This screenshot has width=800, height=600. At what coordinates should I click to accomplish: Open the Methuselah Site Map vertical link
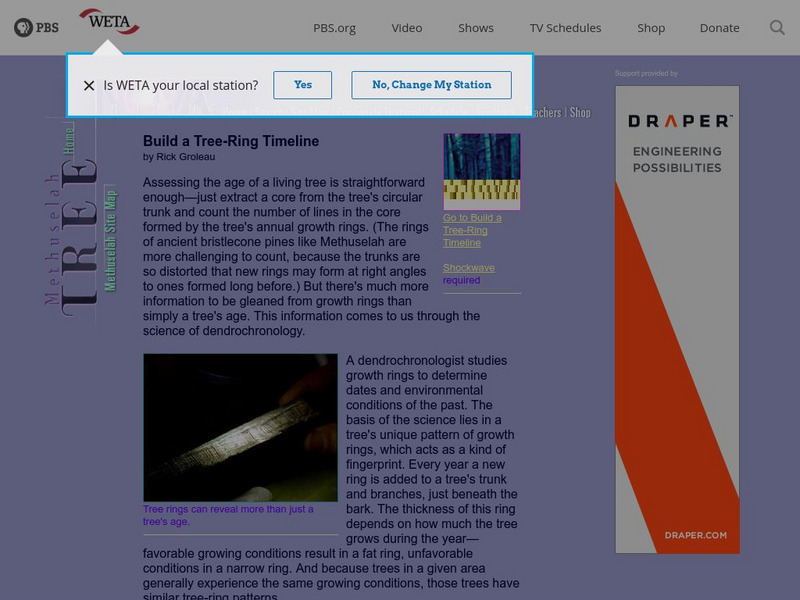point(110,240)
